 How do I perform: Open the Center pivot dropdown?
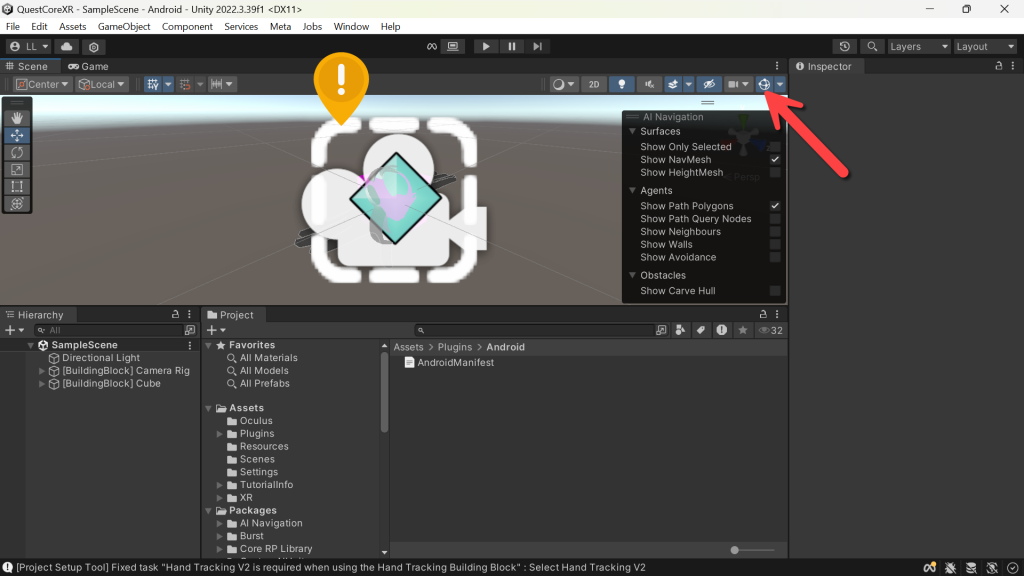tap(42, 84)
